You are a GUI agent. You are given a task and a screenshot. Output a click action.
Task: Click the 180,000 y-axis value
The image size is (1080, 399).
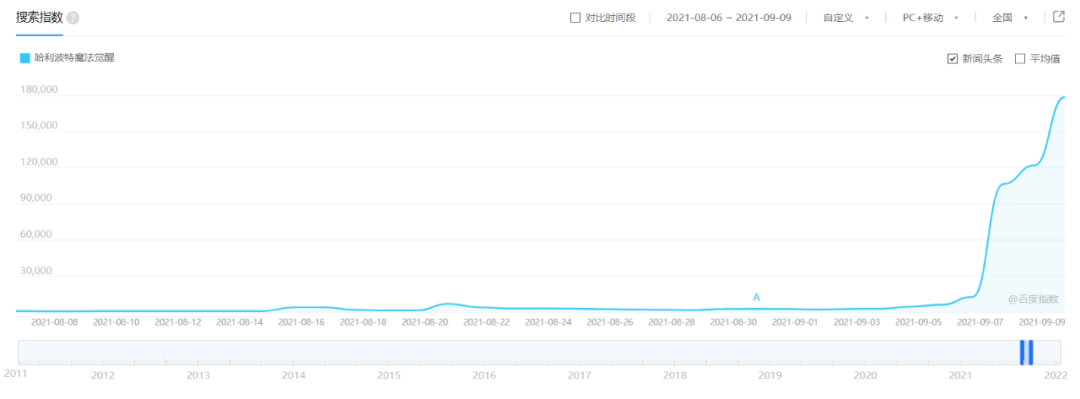point(38,90)
